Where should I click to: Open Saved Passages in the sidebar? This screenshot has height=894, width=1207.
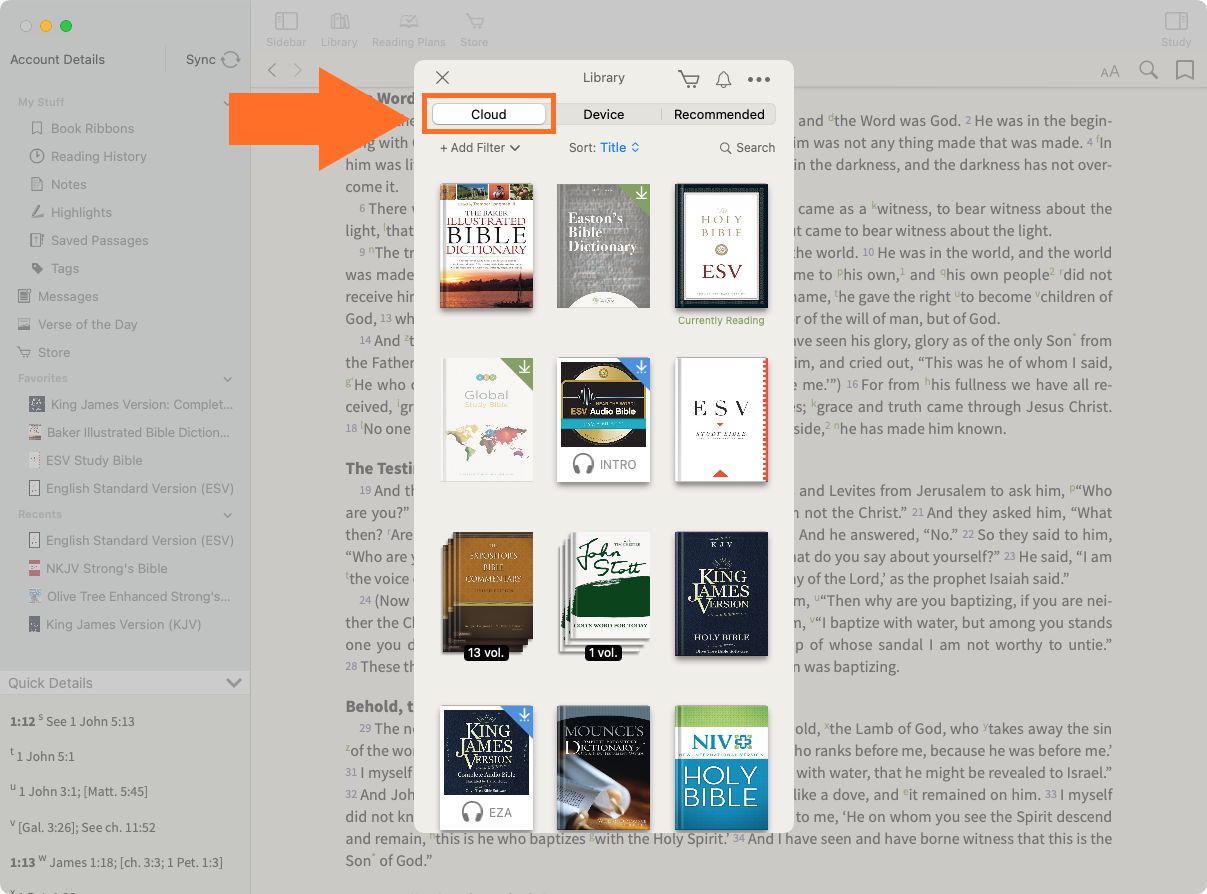89,240
